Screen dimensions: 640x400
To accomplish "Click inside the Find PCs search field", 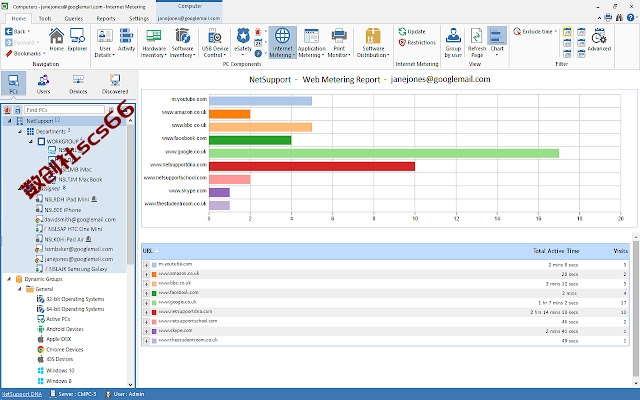I will click(64, 110).
